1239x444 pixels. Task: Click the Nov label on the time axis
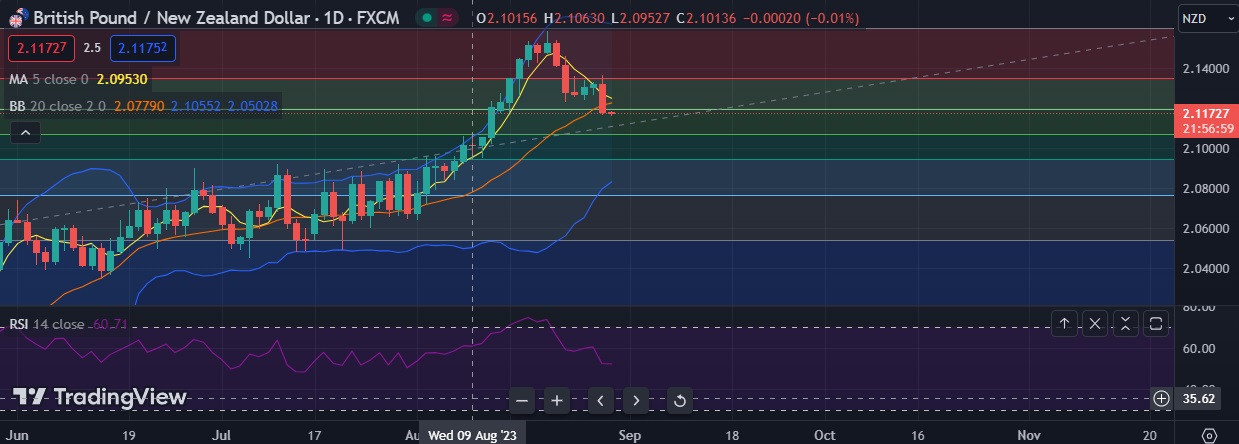tap(1028, 435)
